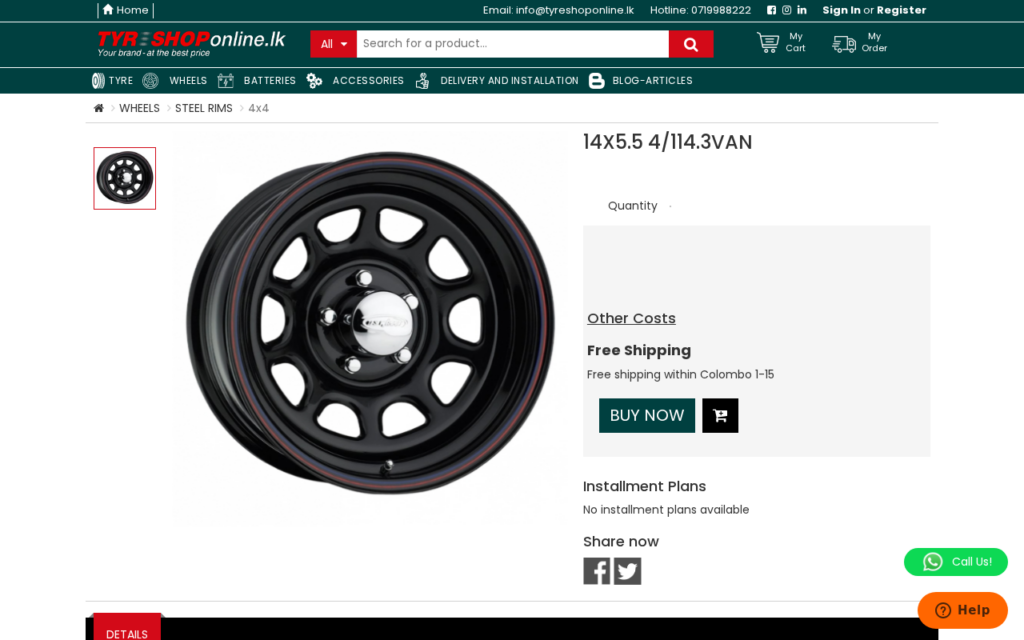Open the TYRE menu
Viewport: 1024px width, 640px height.
click(121, 80)
